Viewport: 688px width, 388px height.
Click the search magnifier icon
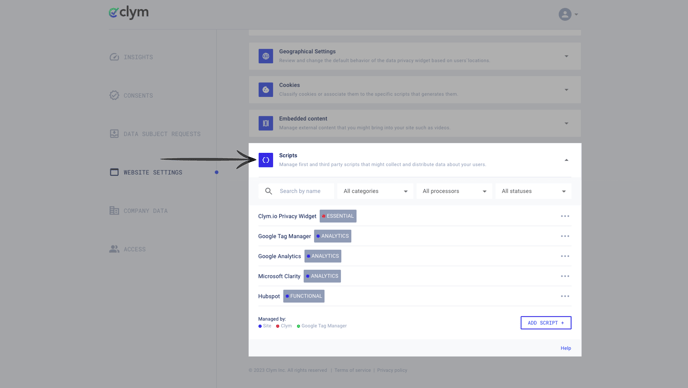269,191
